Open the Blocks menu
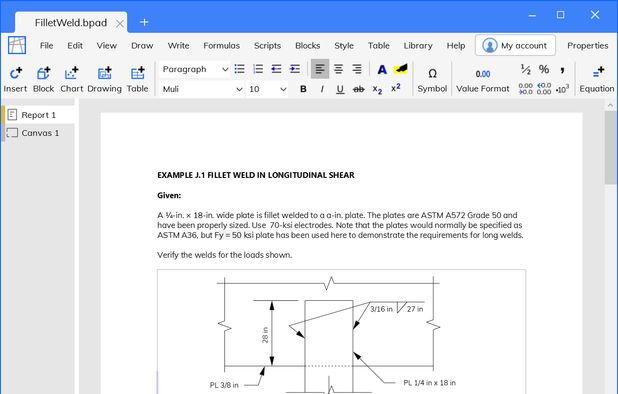Screen dimensions: 618x394 [307, 46]
